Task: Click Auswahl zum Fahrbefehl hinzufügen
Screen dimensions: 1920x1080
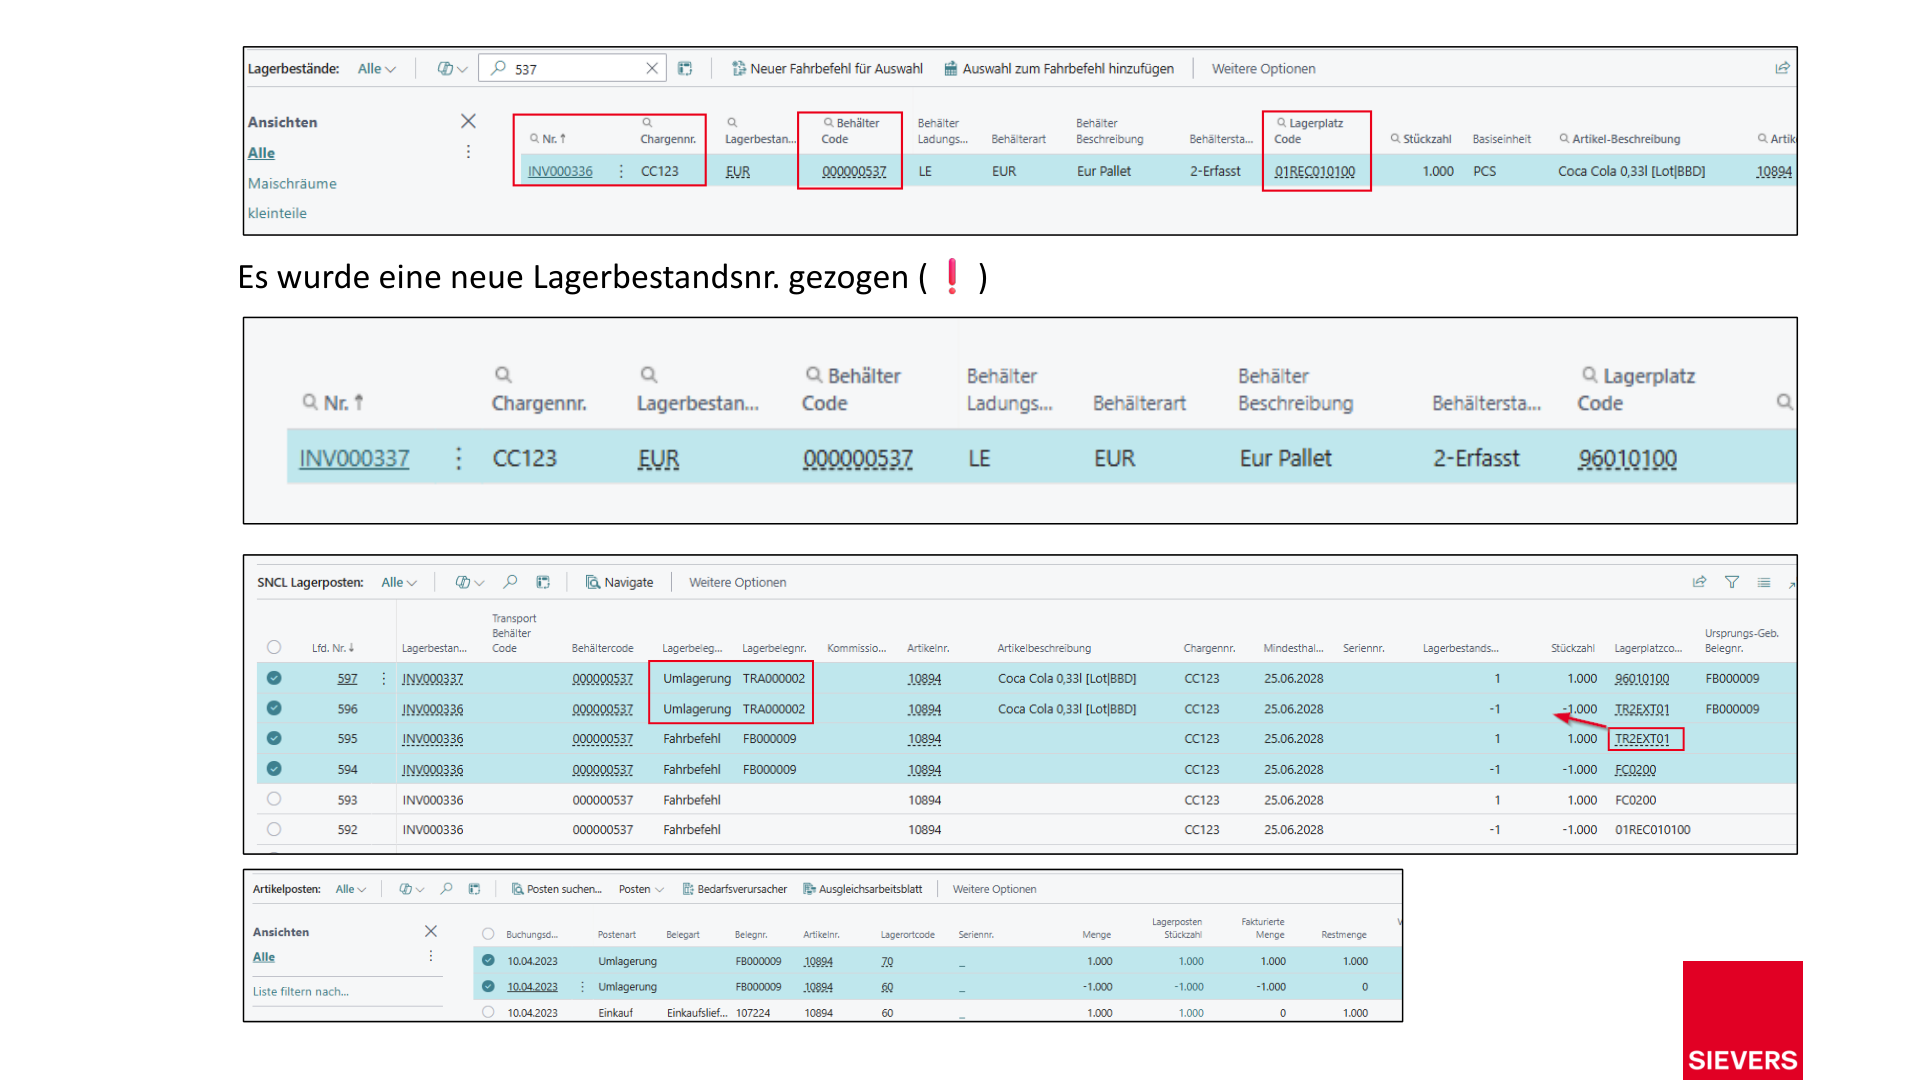Action: [x=1059, y=68]
